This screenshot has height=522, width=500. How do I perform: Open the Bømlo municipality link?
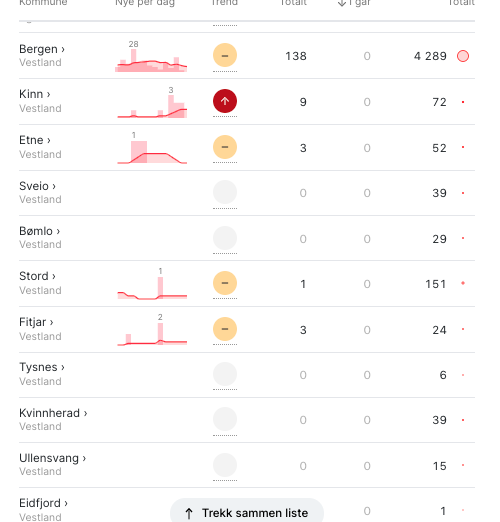coord(39,231)
